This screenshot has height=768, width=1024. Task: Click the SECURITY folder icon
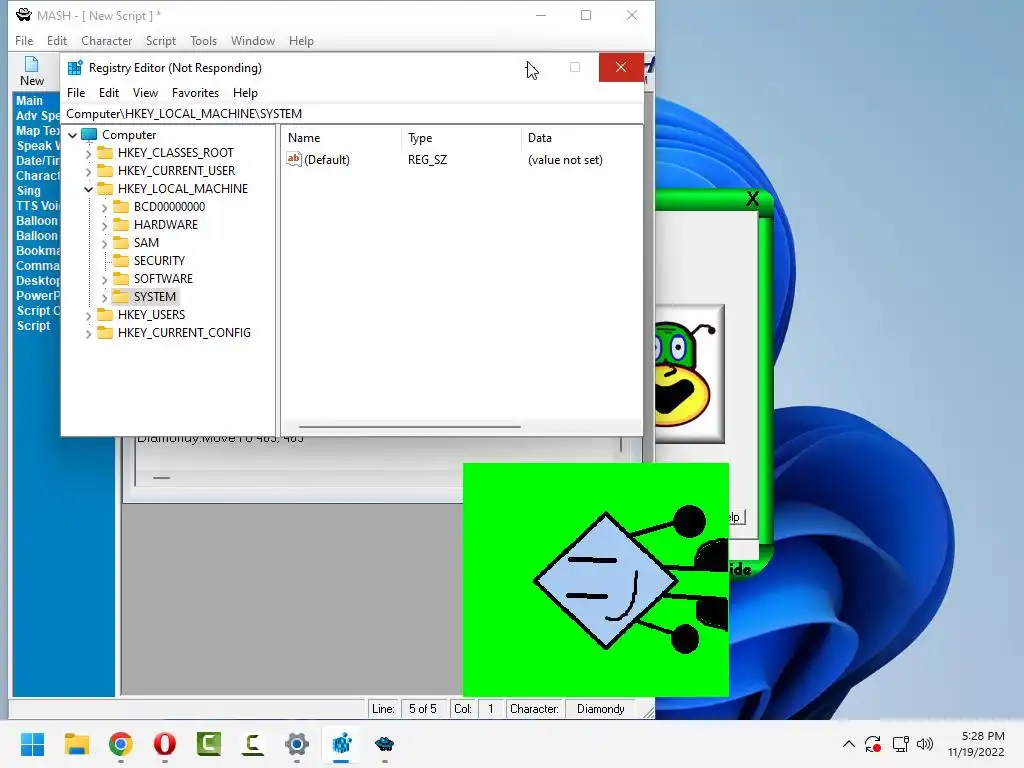(x=121, y=261)
